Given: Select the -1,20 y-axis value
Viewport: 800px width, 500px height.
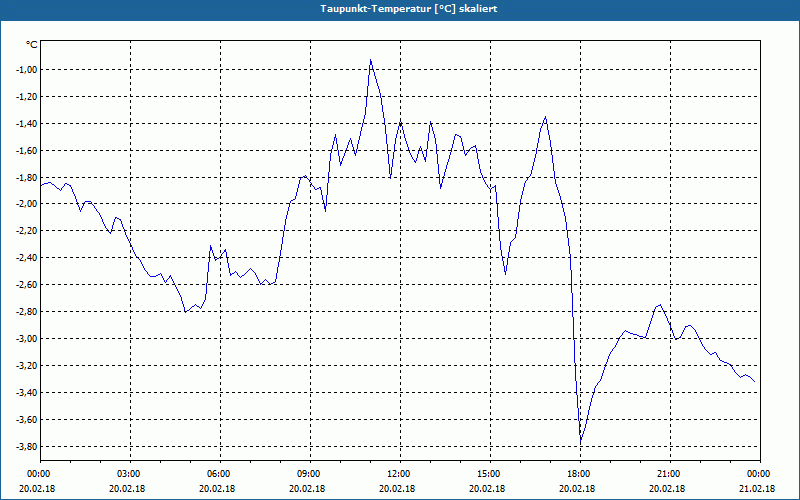Looking at the screenshot, I should click(27, 96).
